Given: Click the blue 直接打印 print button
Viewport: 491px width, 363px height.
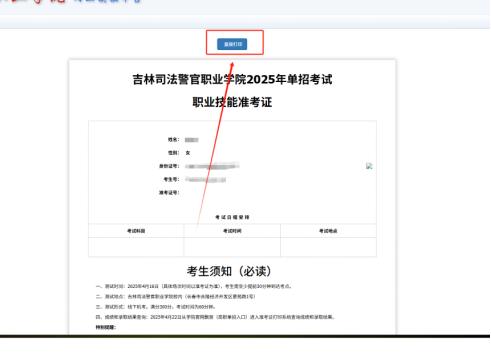Looking at the screenshot, I should tap(232, 44).
